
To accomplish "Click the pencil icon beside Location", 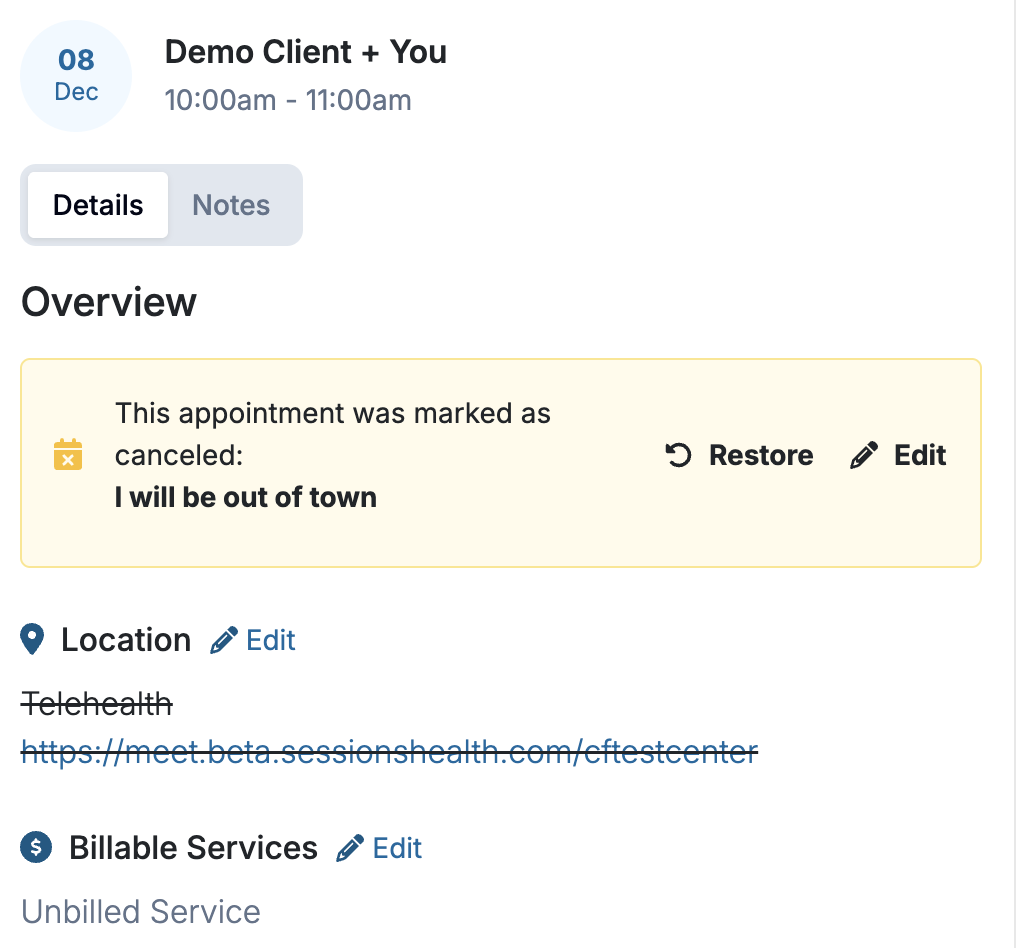I will 223,640.
